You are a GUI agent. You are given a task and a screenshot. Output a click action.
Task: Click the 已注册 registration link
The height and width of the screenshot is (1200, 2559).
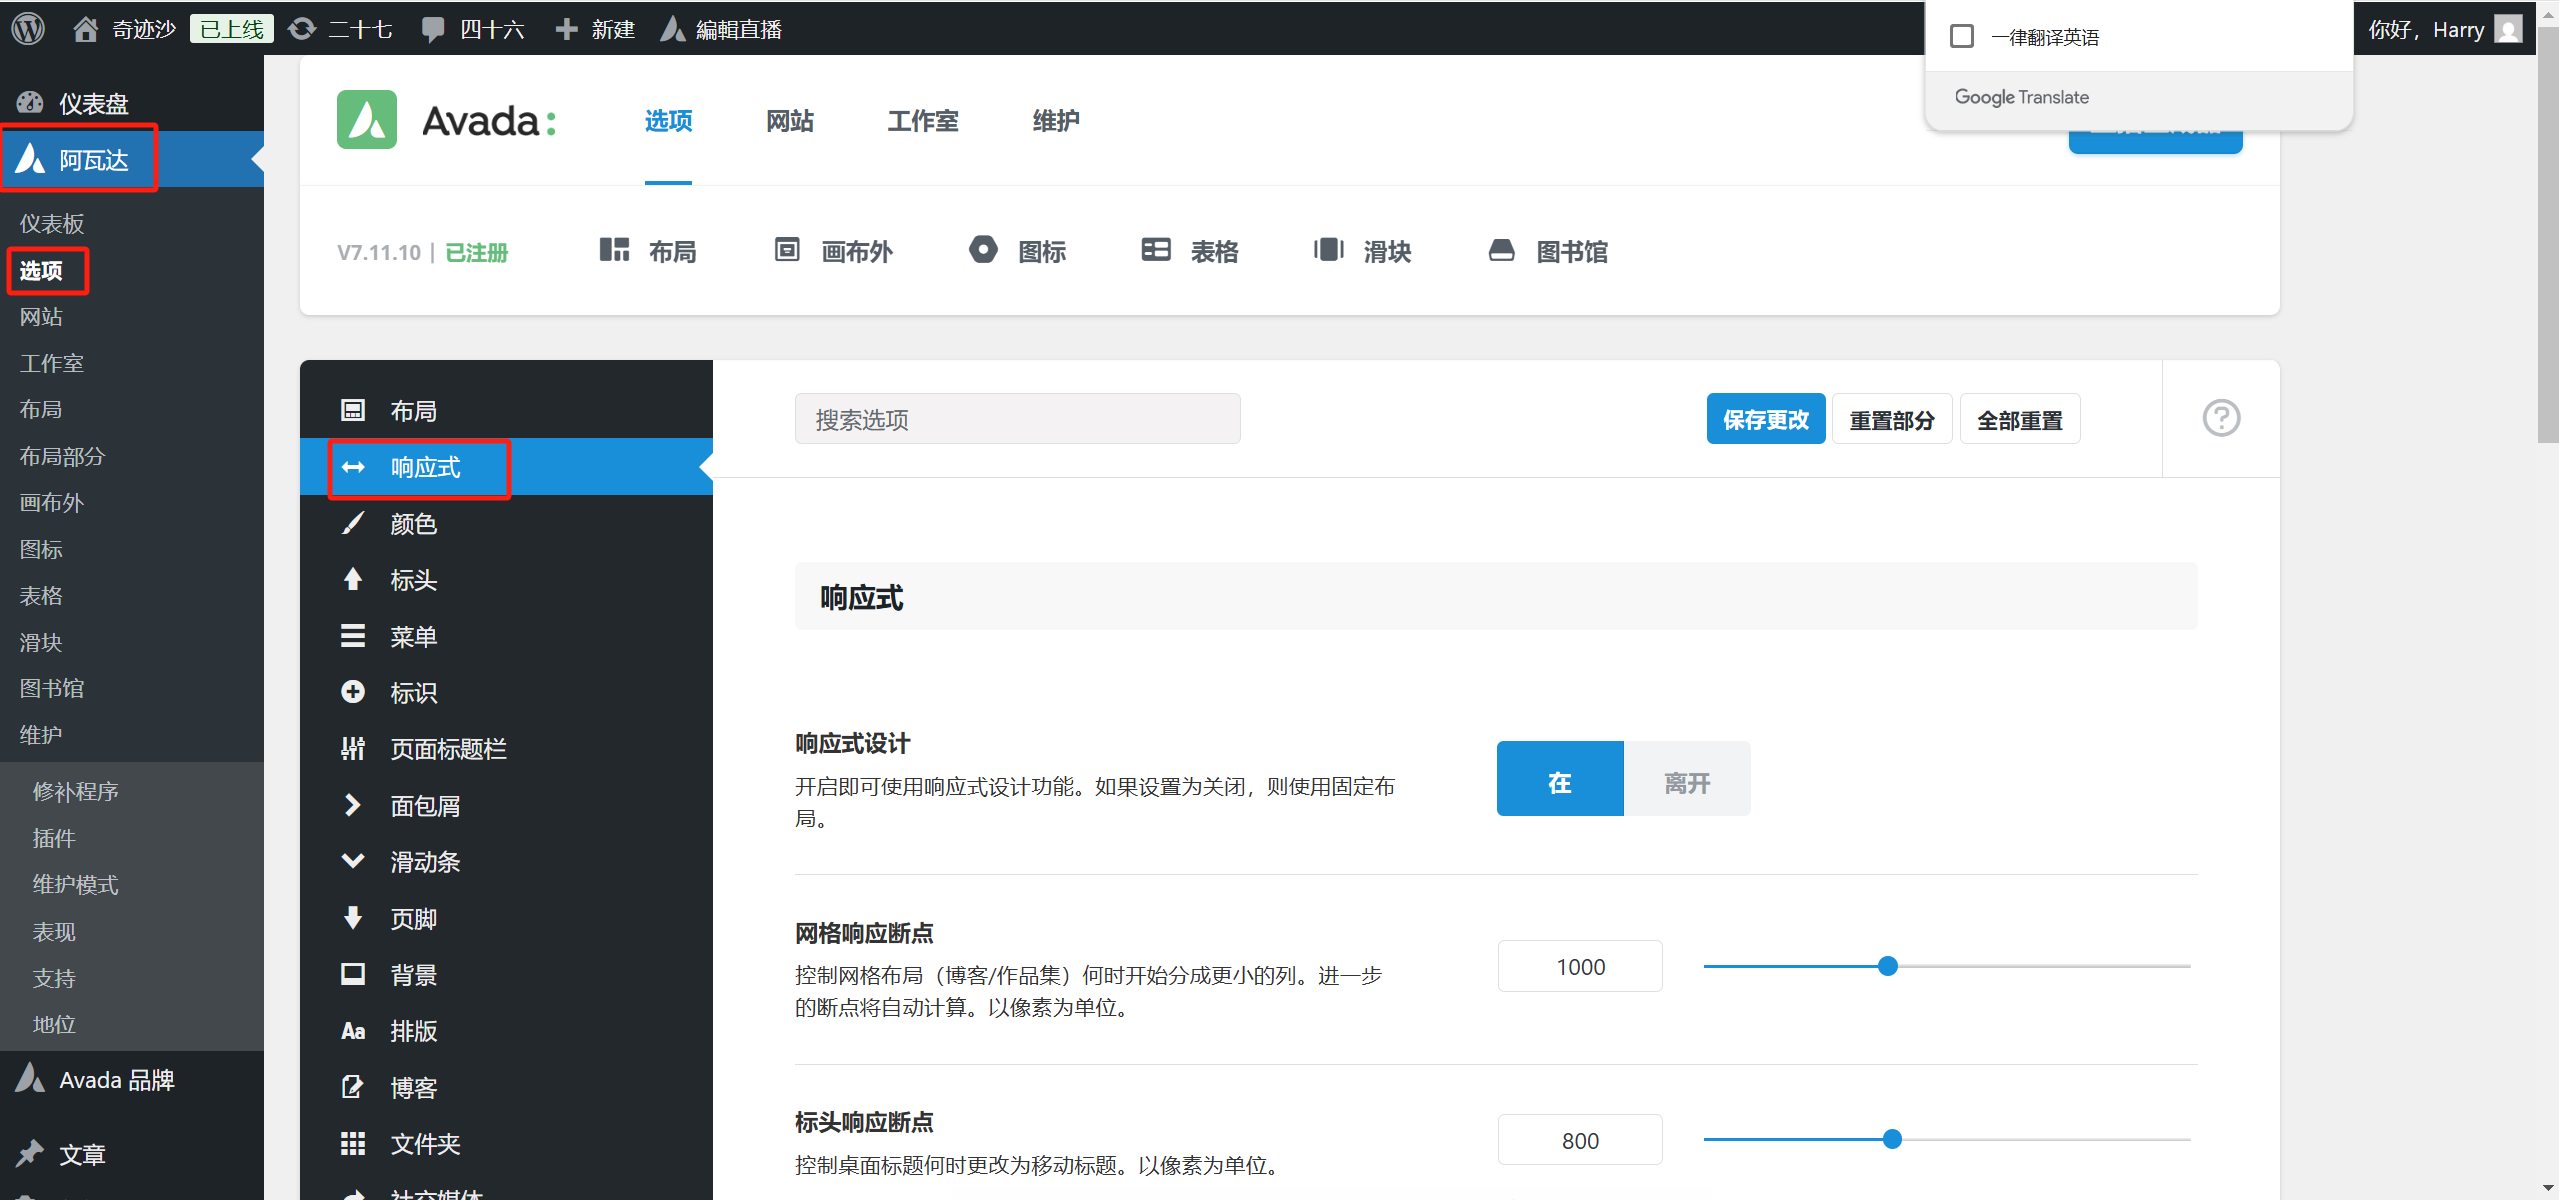pyautogui.click(x=477, y=253)
